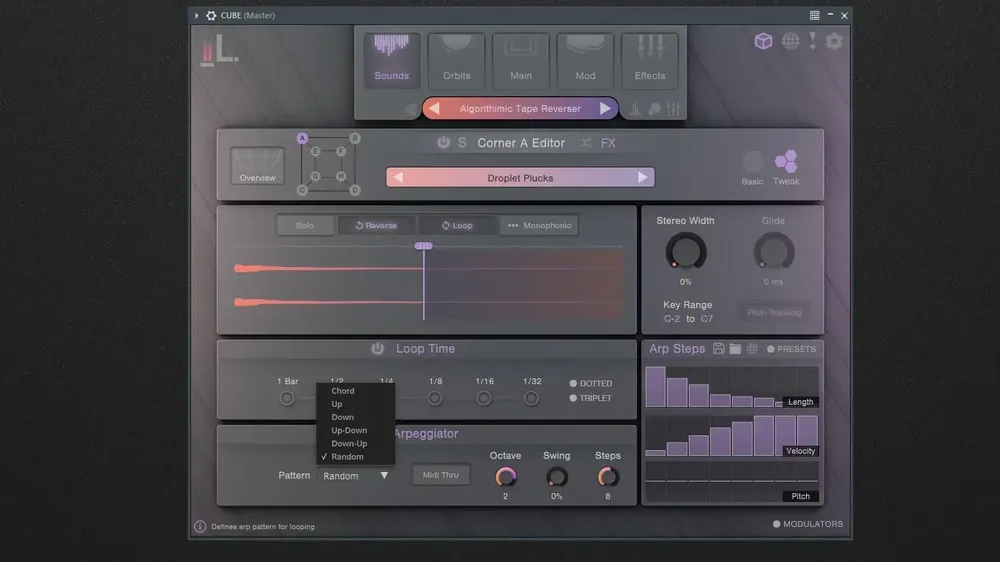Expand the Pattern Random dropdown arrow
Screen dimensions: 1000x562
click(384, 475)
